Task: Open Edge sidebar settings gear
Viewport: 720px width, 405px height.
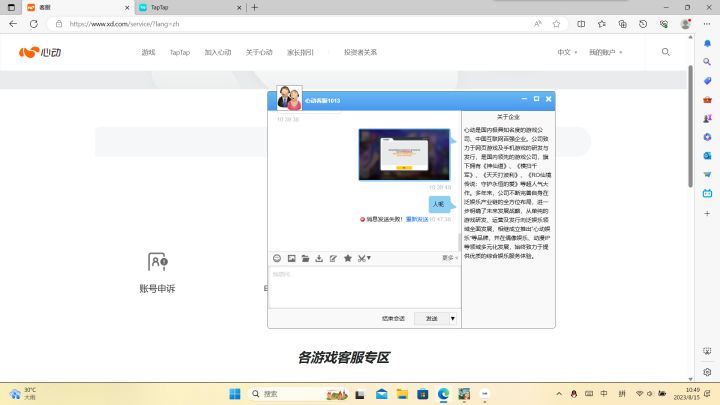Action: (x=707, y=372)
